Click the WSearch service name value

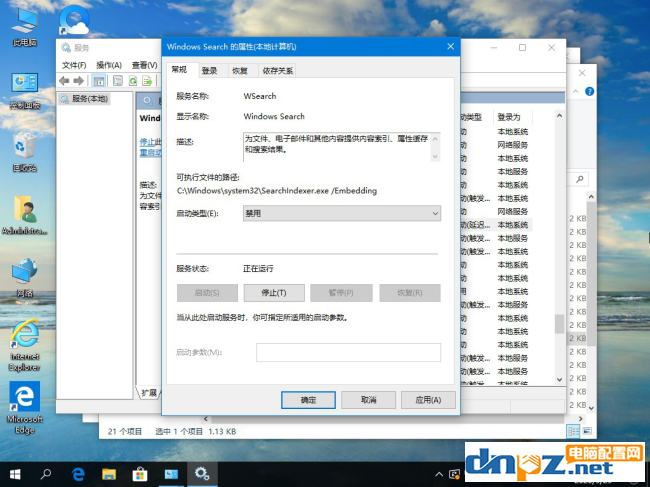[x=260, y=96]
